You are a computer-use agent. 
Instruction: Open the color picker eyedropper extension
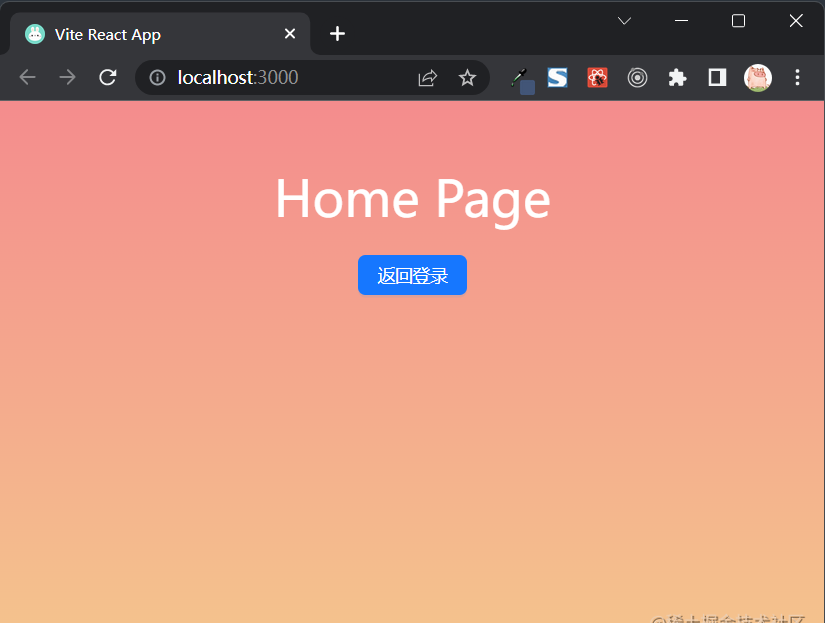(x=522, y=80)
